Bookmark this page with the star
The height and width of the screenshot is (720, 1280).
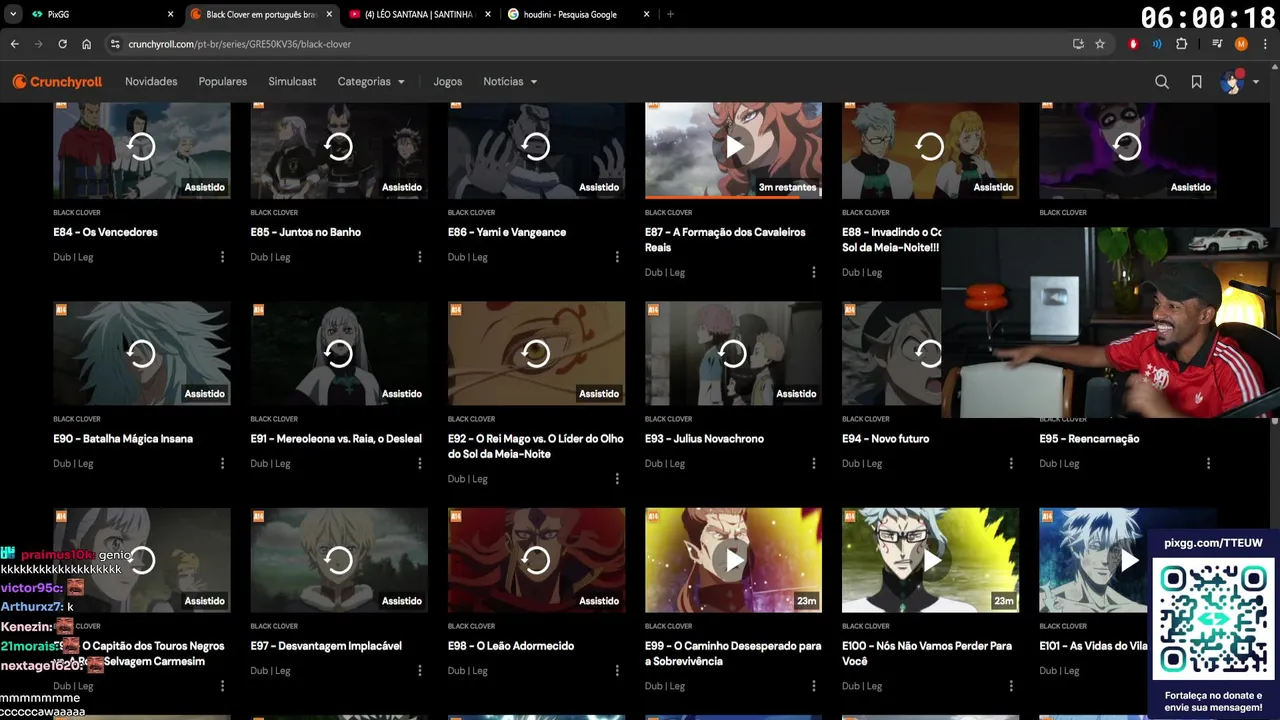point(1100,44)
